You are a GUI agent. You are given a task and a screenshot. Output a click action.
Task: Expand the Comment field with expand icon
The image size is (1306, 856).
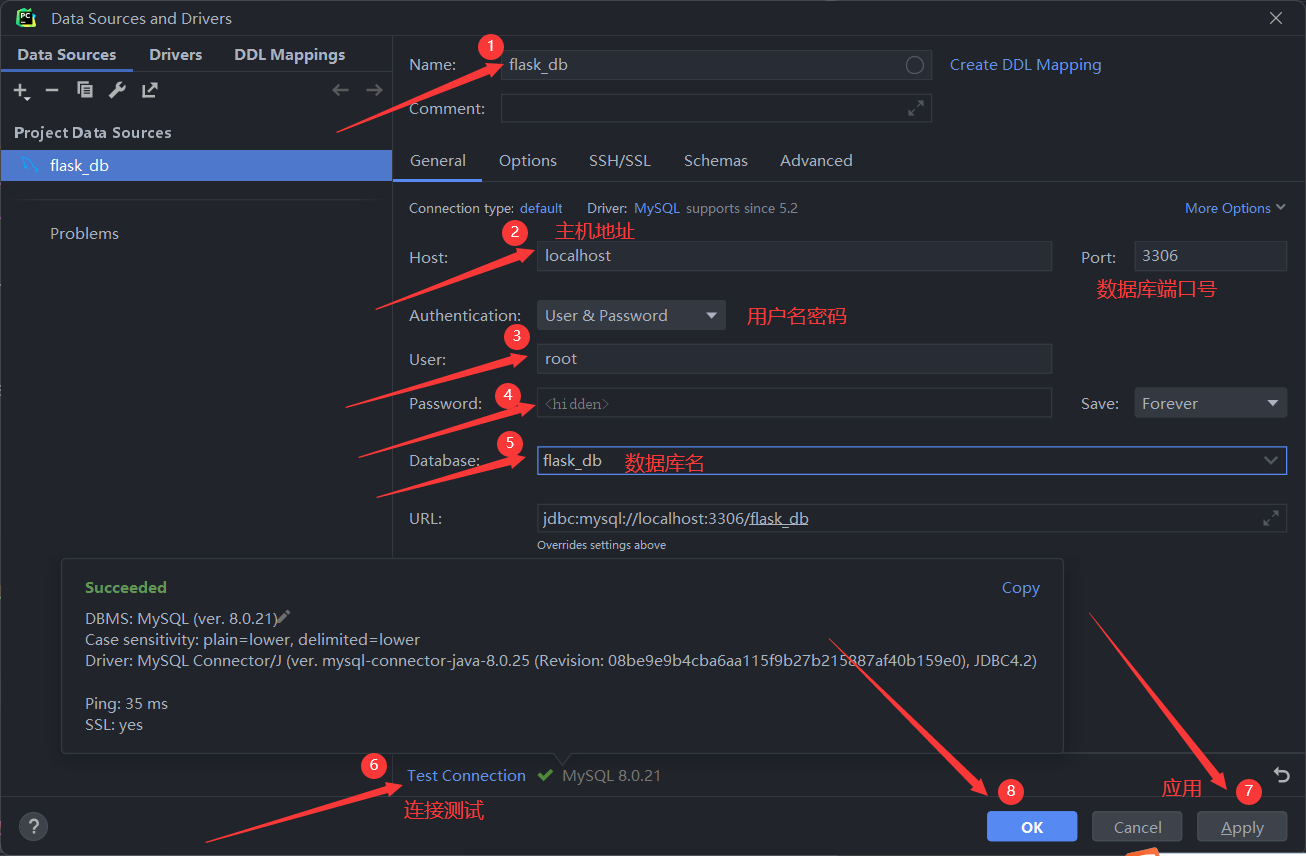coord(916,108)
